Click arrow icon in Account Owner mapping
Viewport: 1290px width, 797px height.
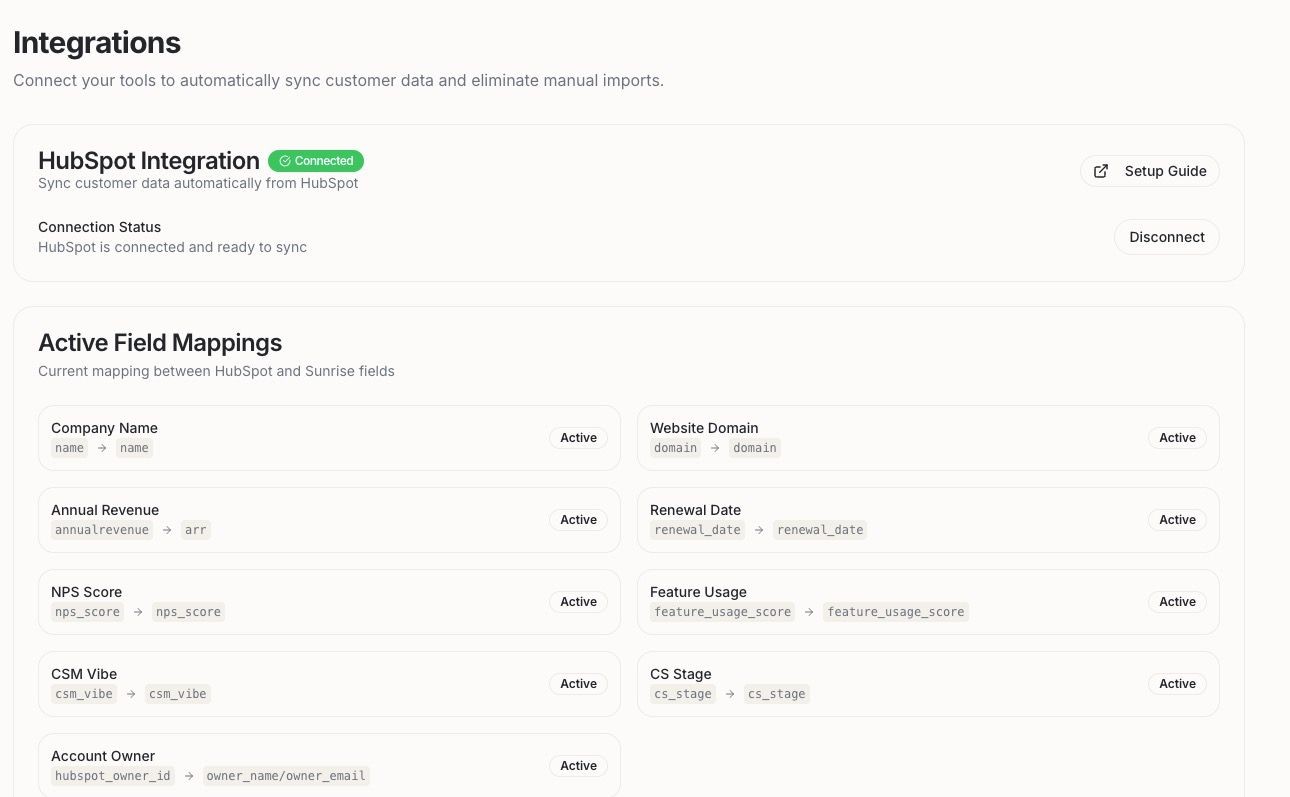coord(189,776)
